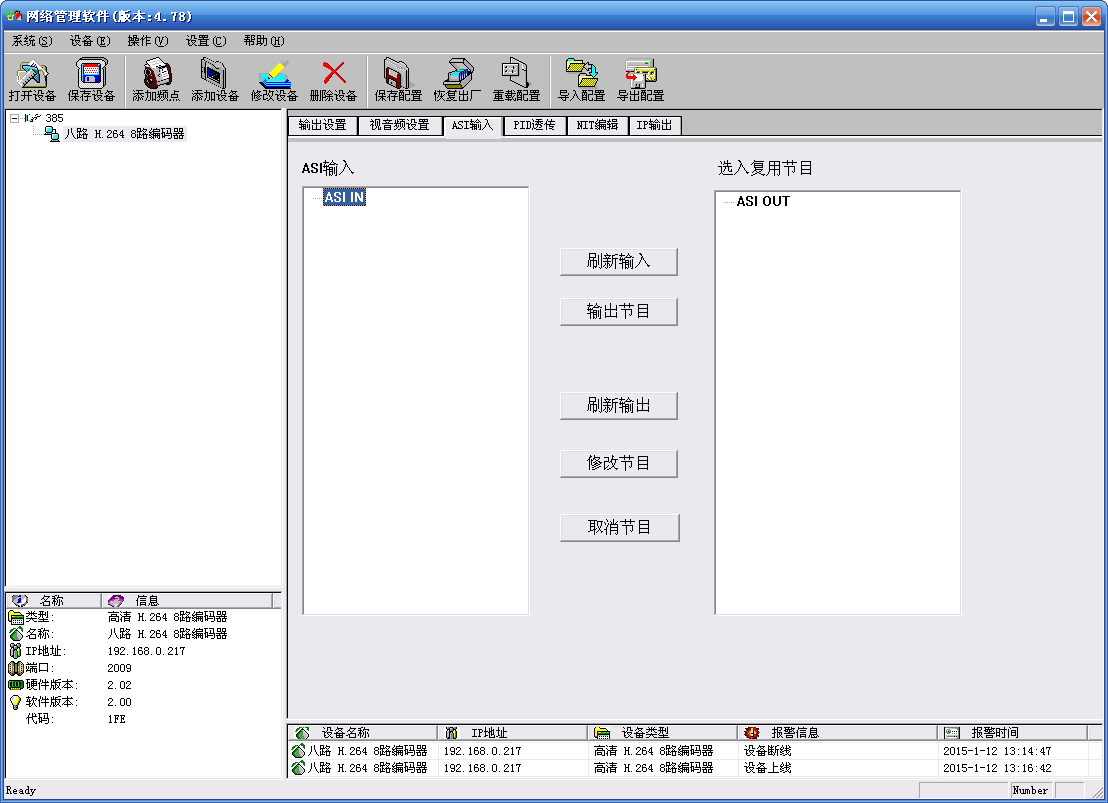Select the ASI OUT tree node

coord(763,201)
